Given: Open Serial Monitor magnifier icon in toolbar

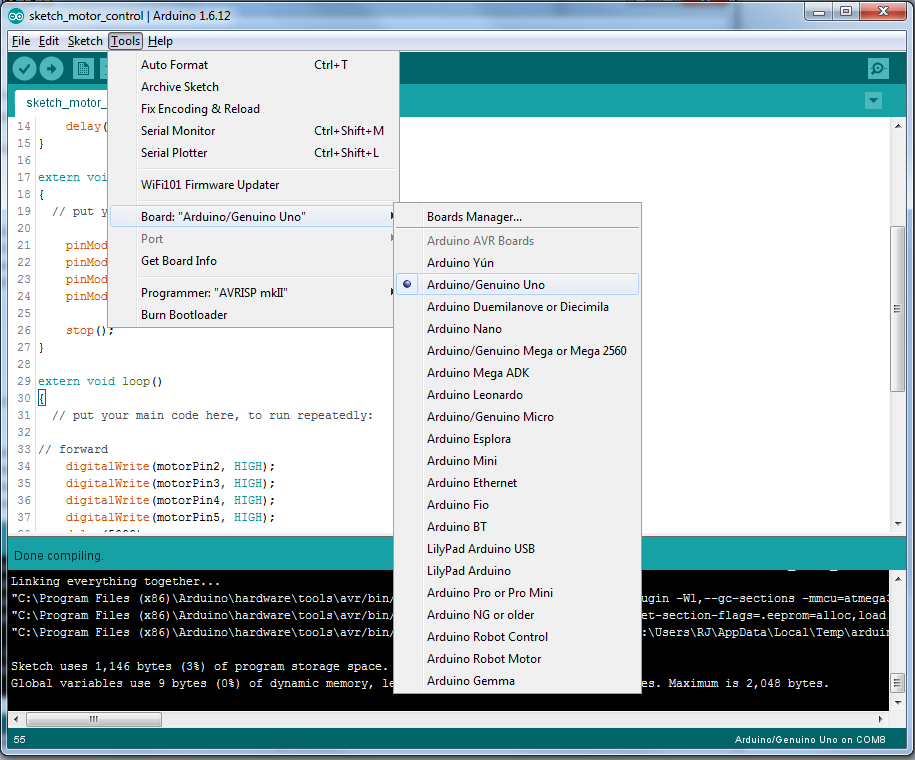Looking at the screenshot, I should pos(878,68).
